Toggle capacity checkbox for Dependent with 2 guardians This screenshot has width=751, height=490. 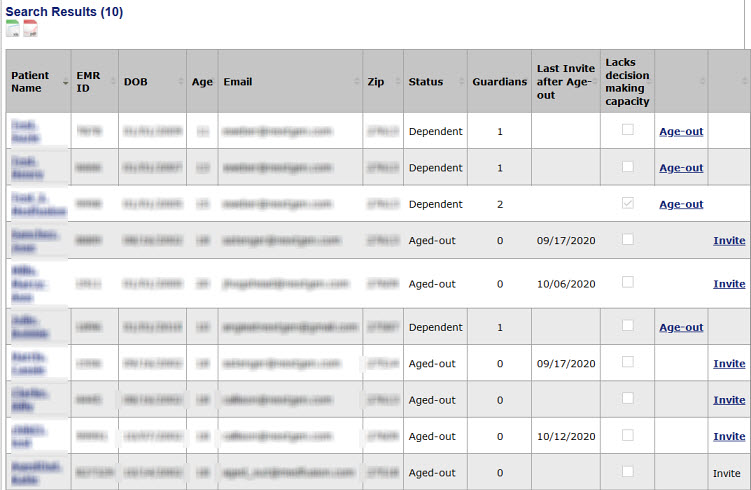(x=627, y=203)
